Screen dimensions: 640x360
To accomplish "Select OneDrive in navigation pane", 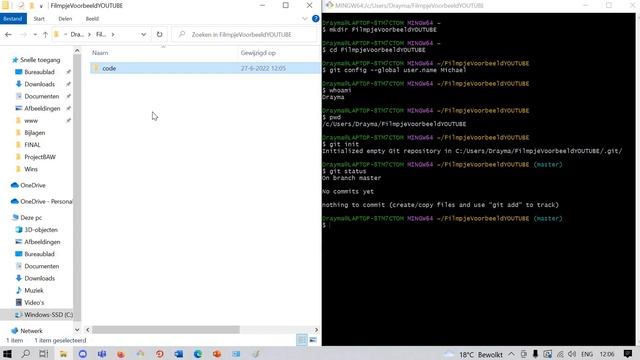I will [33, 185].
